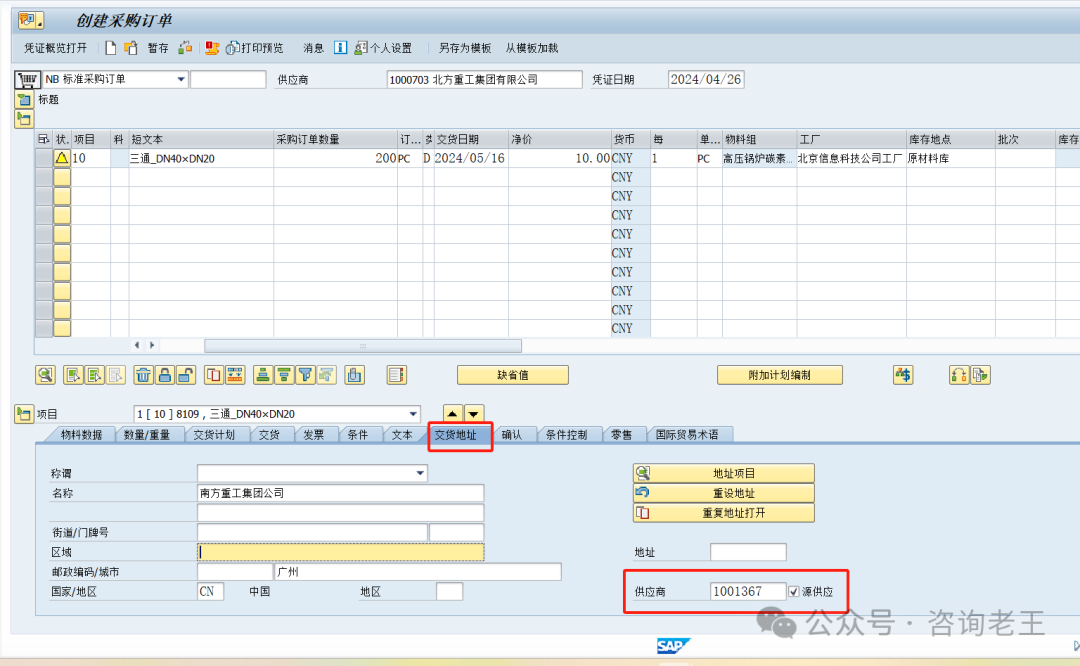Viewport: 1080px width, 666px height.
Task: Click the icon right of greyed filter
Action: point(355,375)
